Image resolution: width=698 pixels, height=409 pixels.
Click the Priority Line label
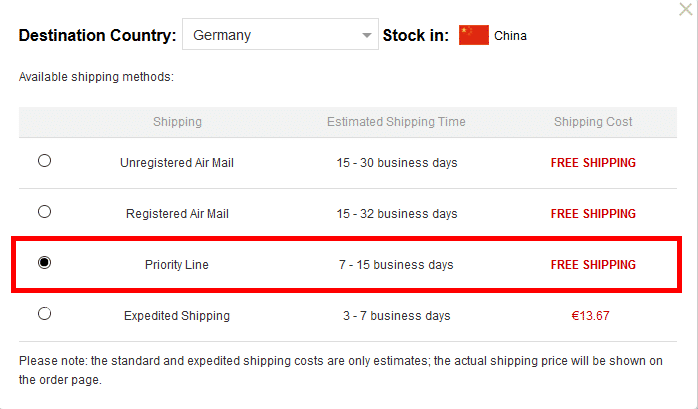click(x=177, y=265)
